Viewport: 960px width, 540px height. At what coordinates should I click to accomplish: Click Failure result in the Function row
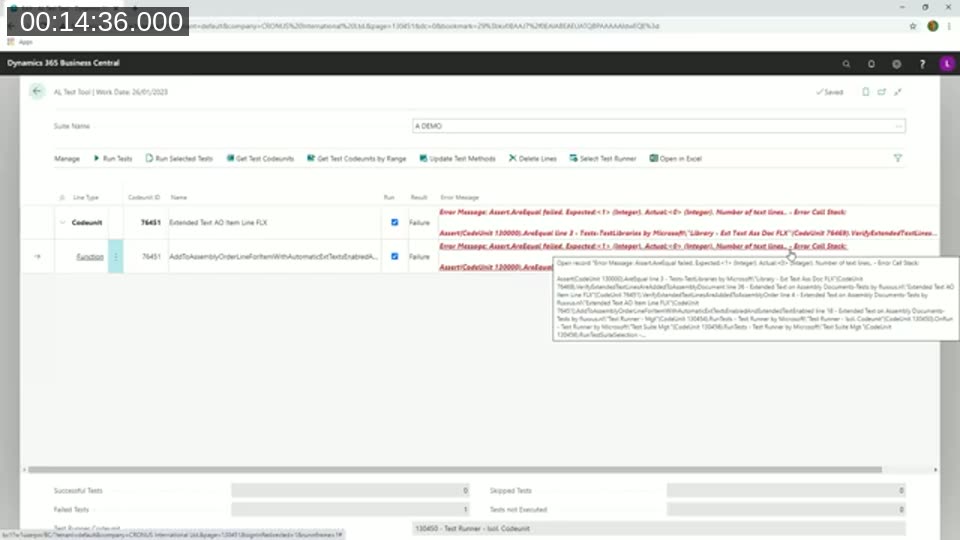[419, 257]
